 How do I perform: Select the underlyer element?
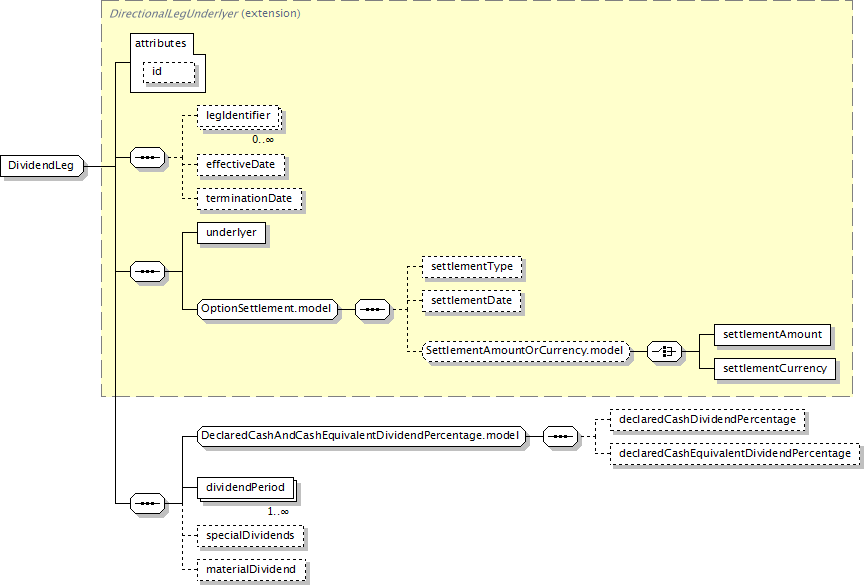[x=231, y=232]
